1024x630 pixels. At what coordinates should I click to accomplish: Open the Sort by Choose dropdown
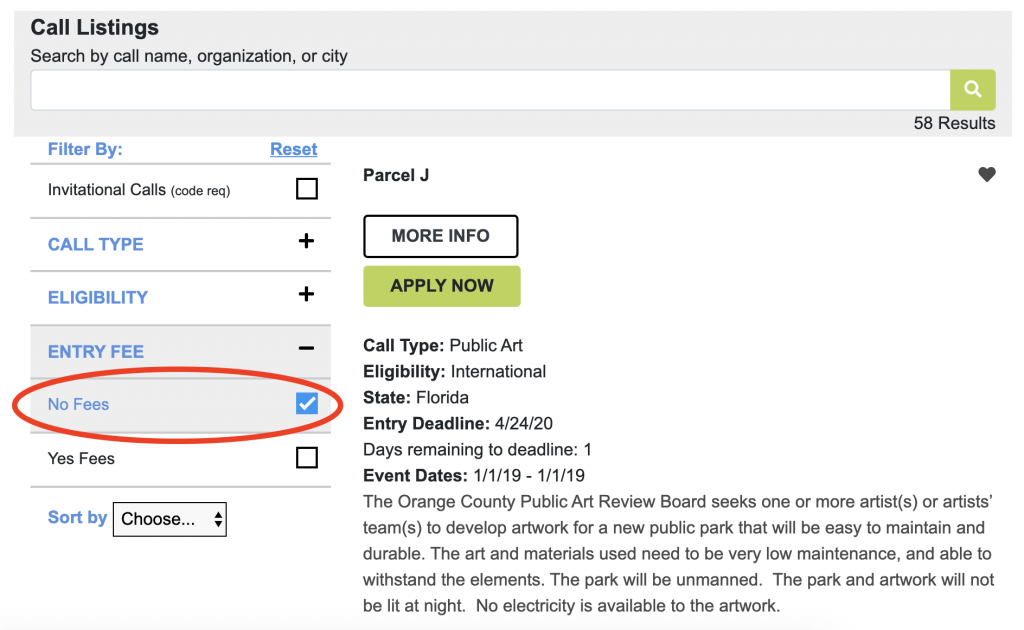(169, 519)
